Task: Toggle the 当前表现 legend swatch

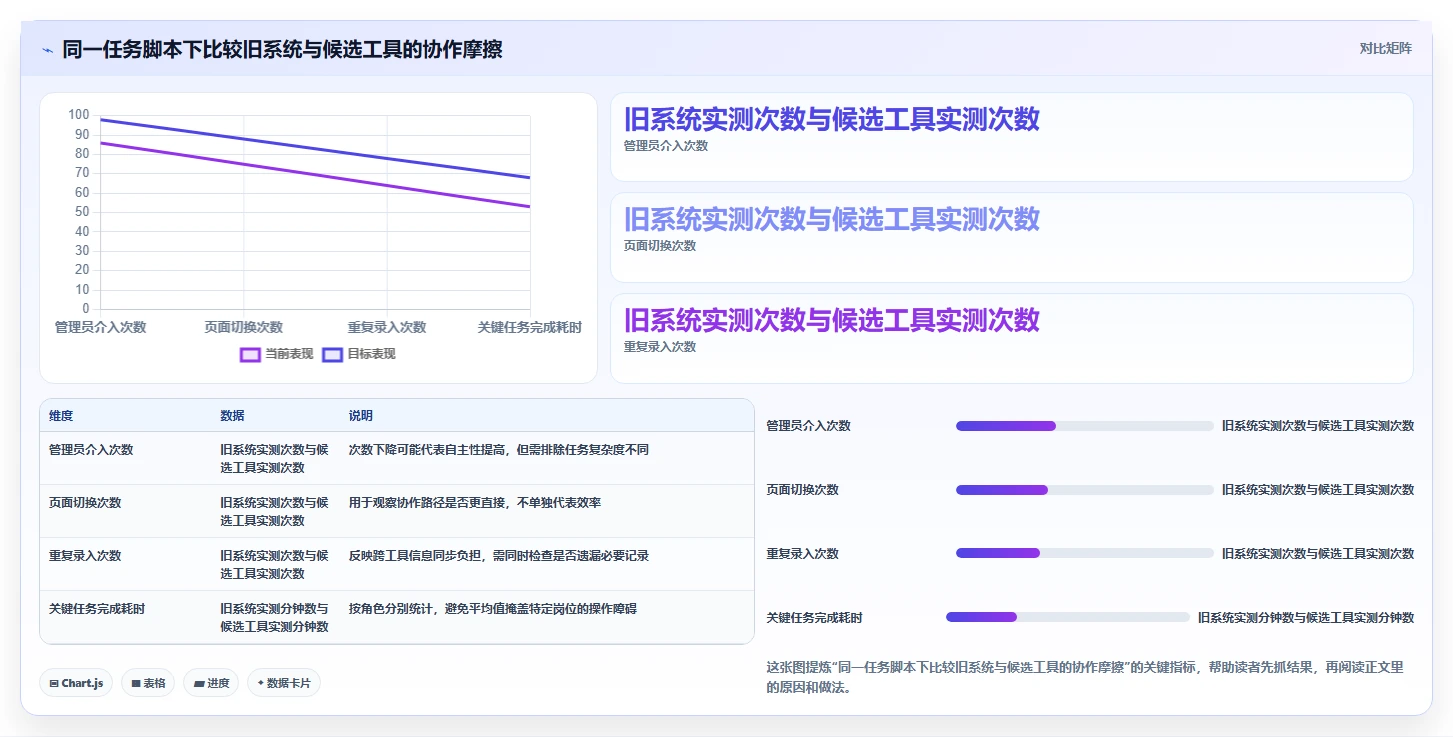Action: [250, 354]
